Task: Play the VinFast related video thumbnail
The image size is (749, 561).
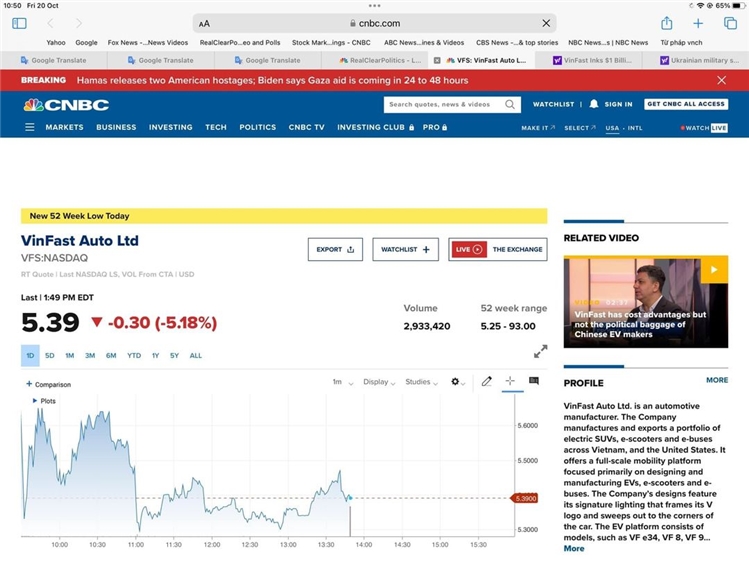Action: [x=646, y=302]
